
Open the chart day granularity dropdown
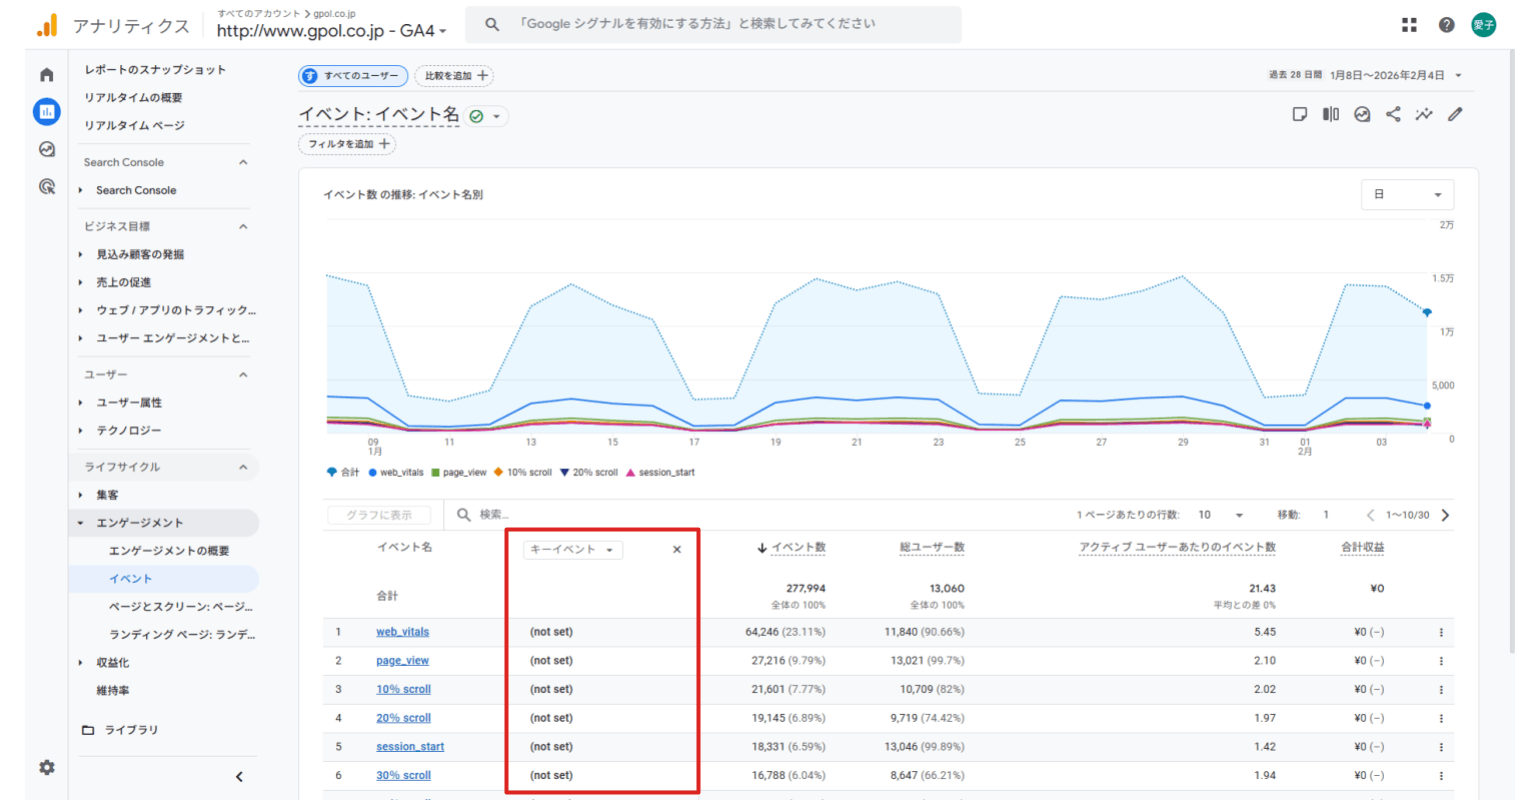1407,194
